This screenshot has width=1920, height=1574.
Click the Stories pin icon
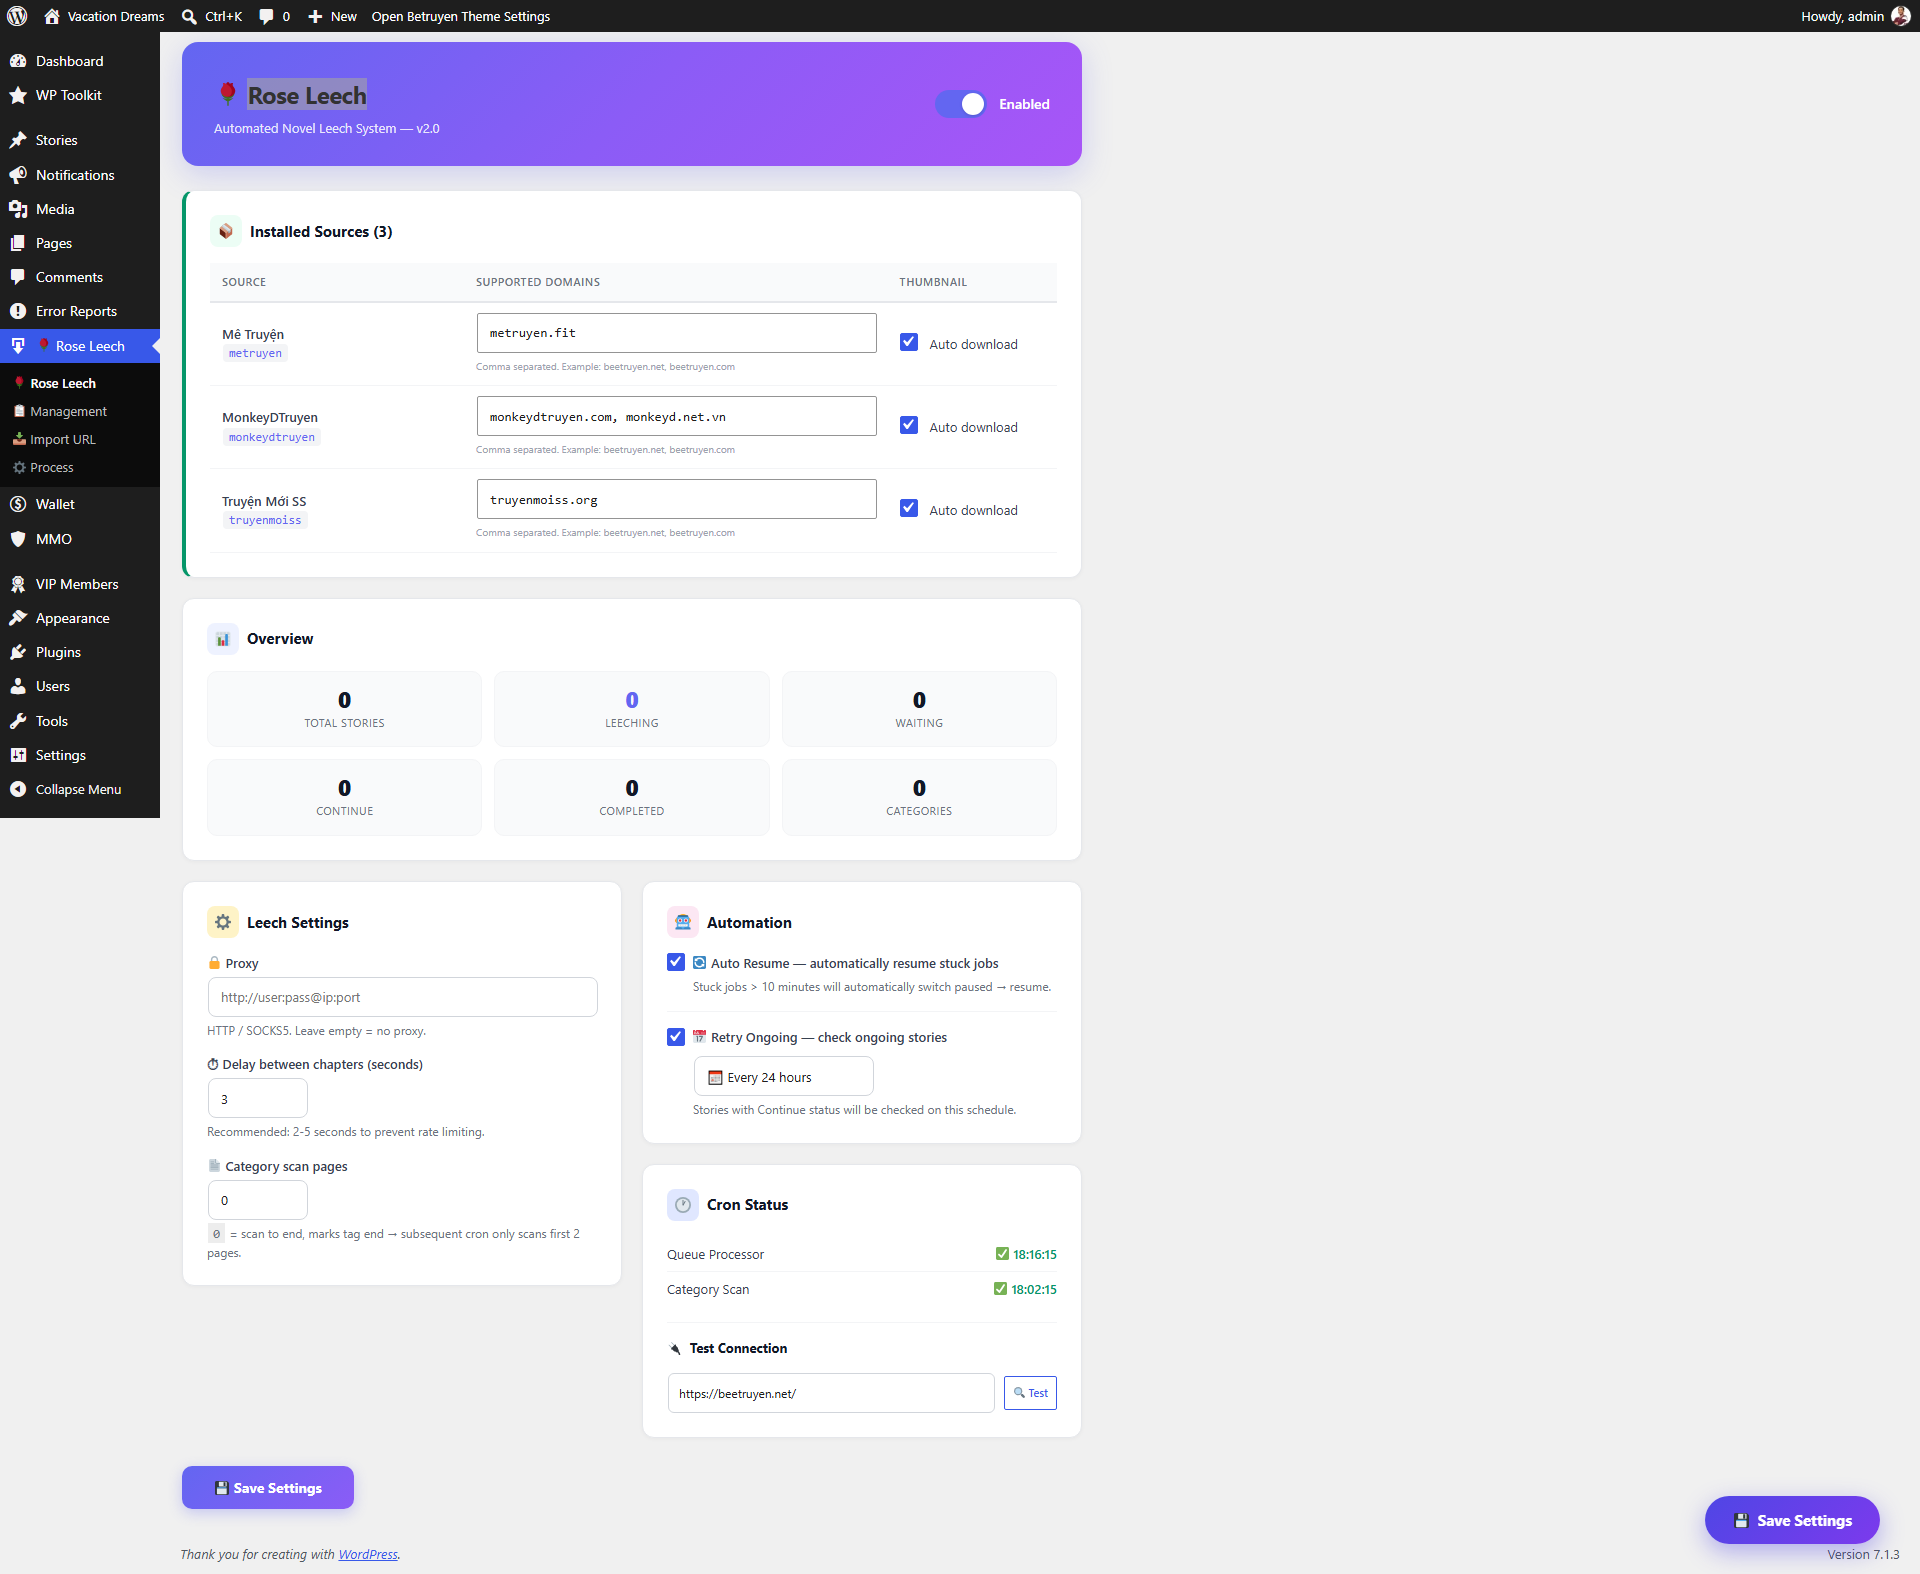(18, 140)
